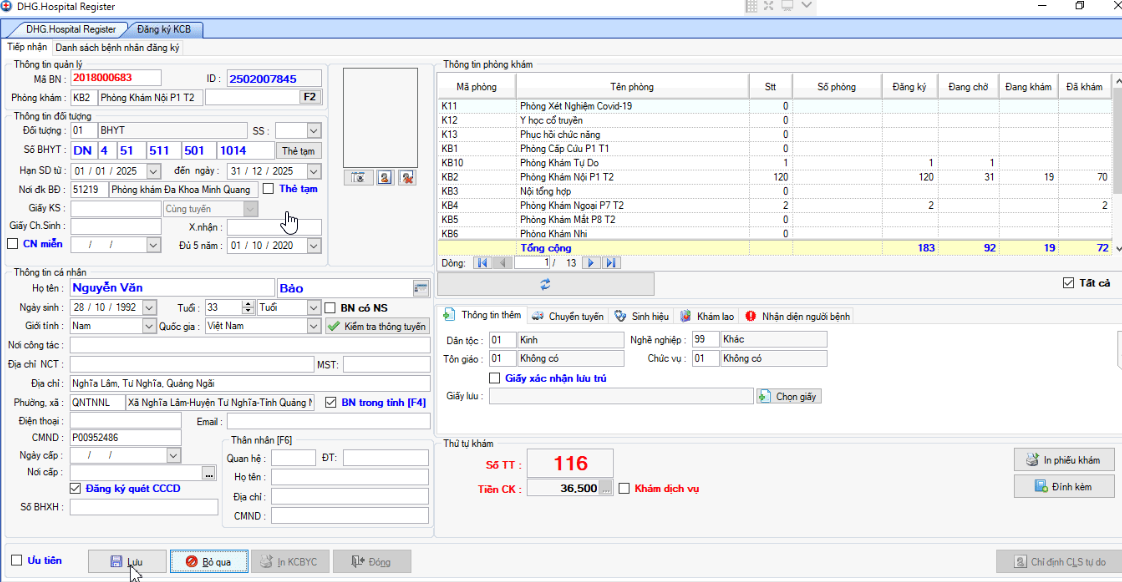Screen dimensions: 1122x582
Task: Open the Tuổi unit dropdown
Action: coord(313,308)
